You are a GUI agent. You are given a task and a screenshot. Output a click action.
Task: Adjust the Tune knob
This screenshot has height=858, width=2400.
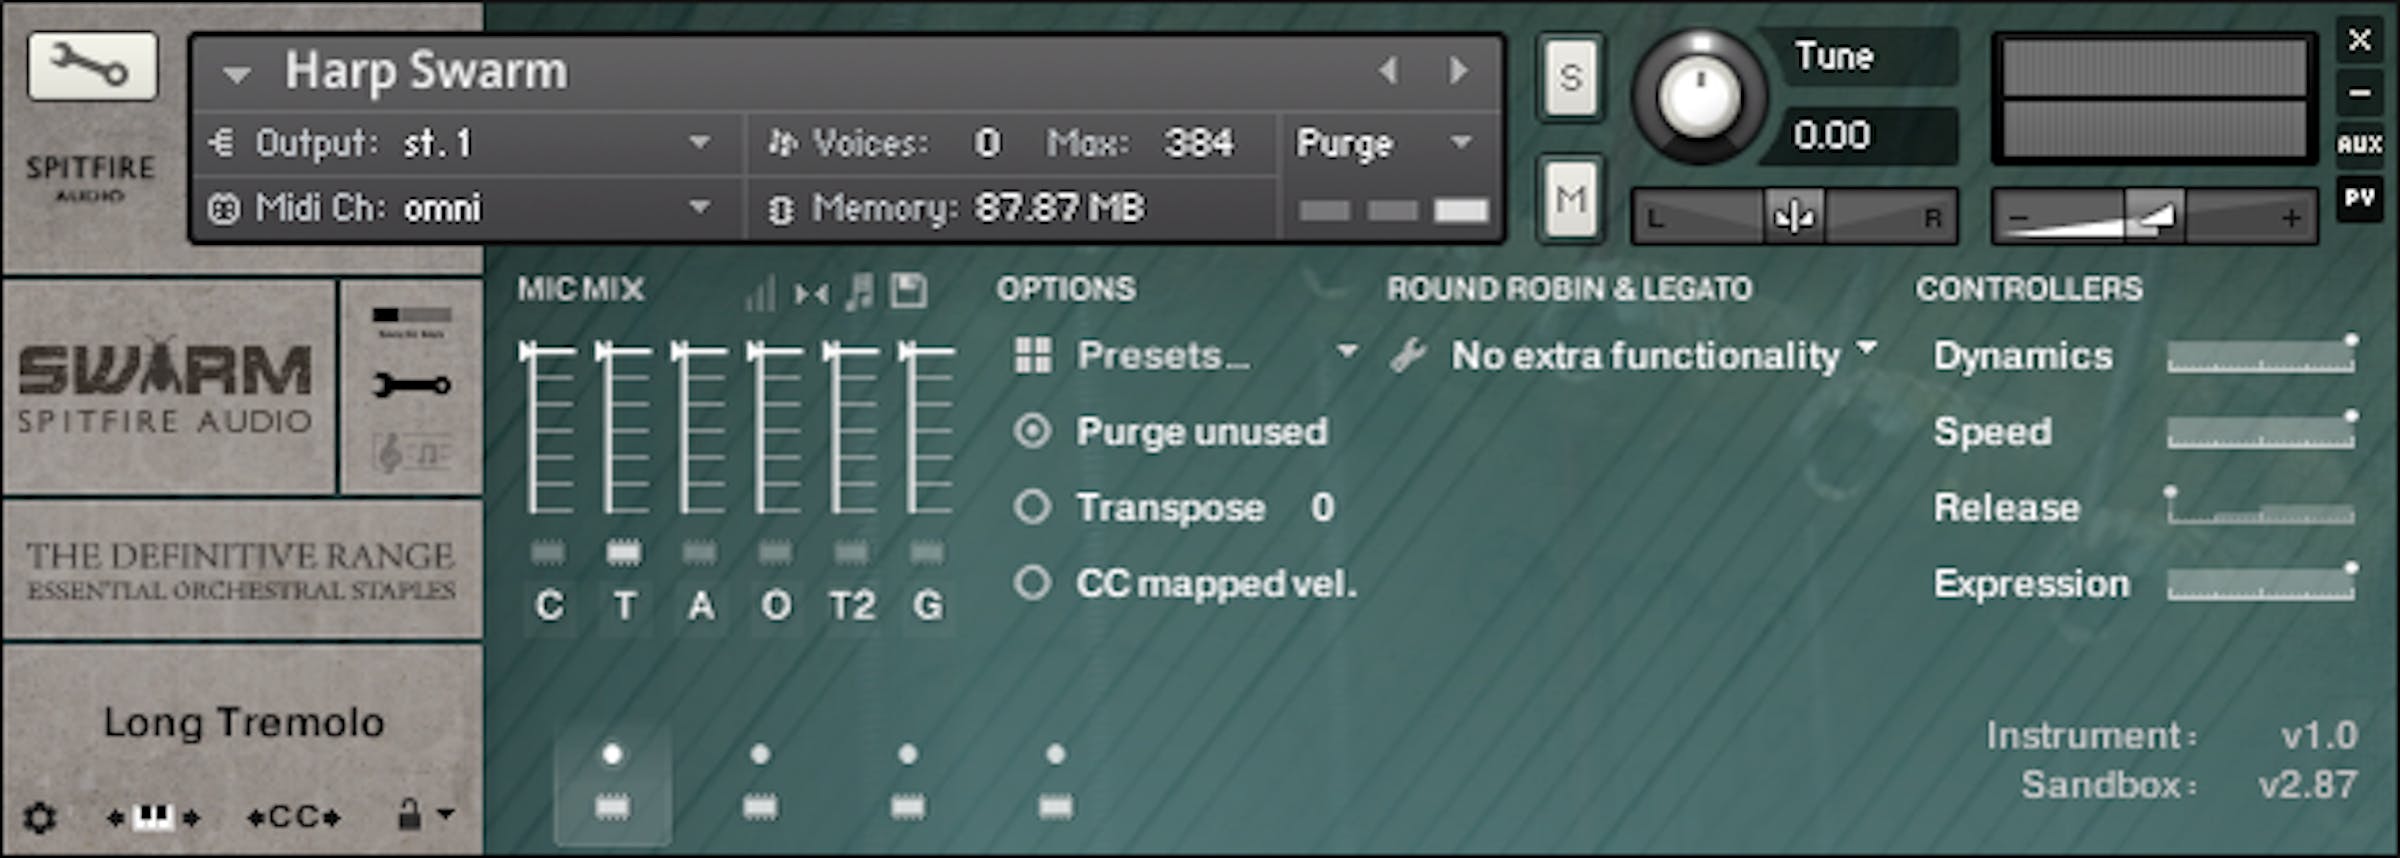[x=1699, y=97]
